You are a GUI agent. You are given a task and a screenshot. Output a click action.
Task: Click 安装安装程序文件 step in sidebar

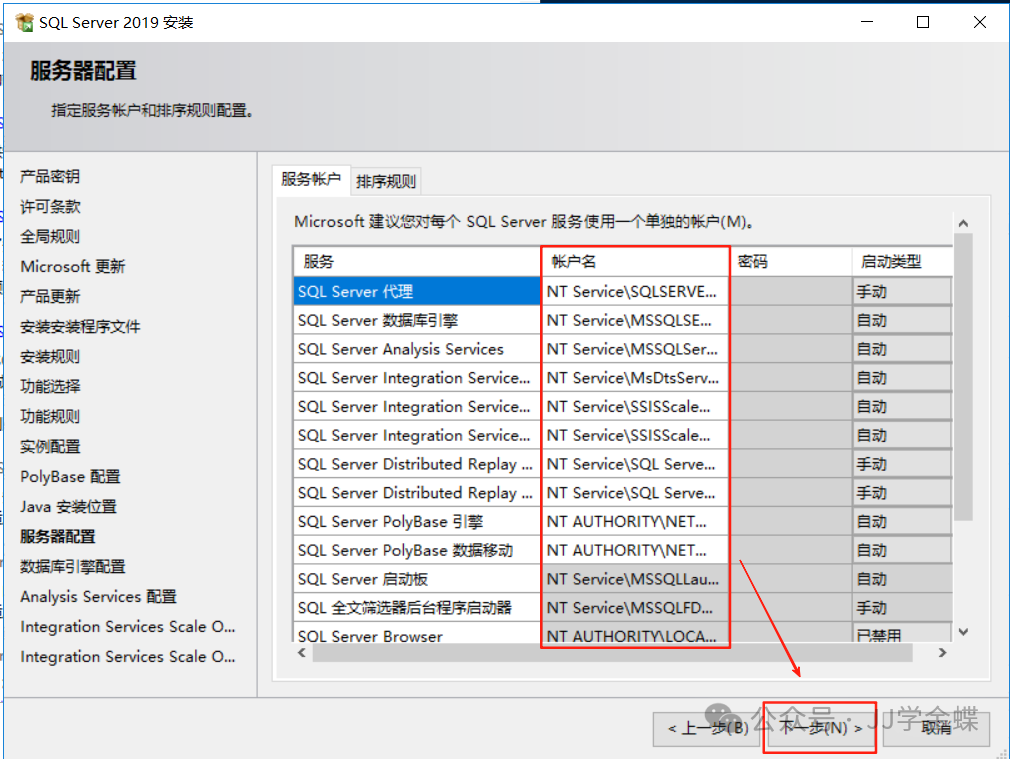pos(80,327)
